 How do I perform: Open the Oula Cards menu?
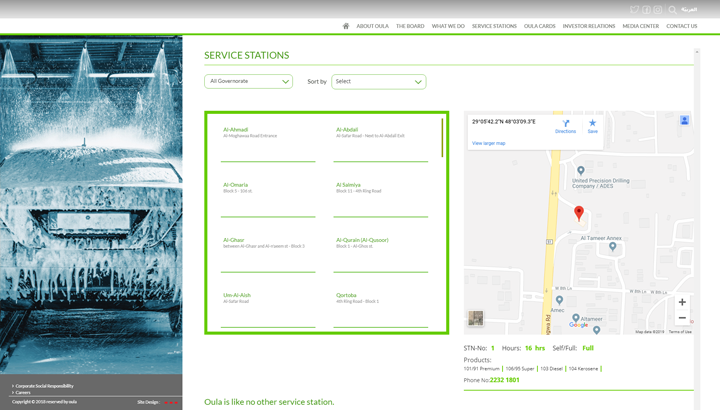[x=540, y=26]
